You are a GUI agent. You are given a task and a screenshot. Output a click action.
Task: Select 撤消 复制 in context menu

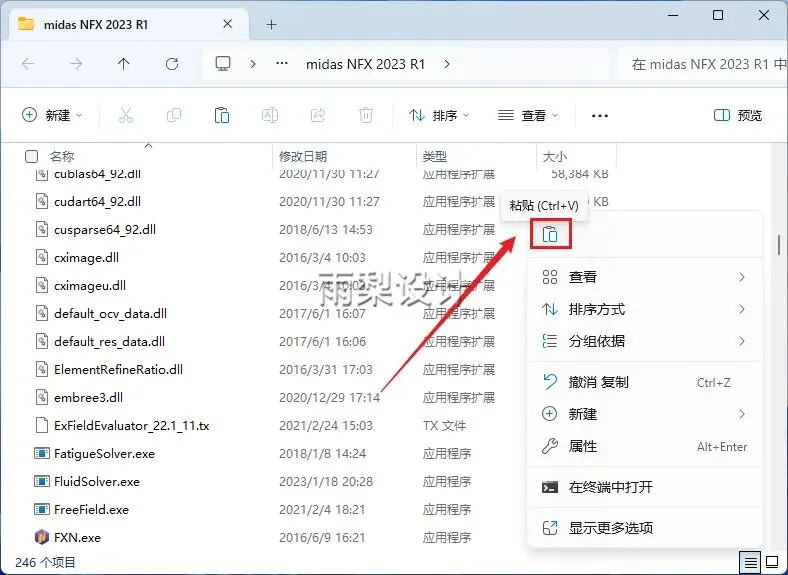[645, 382]
